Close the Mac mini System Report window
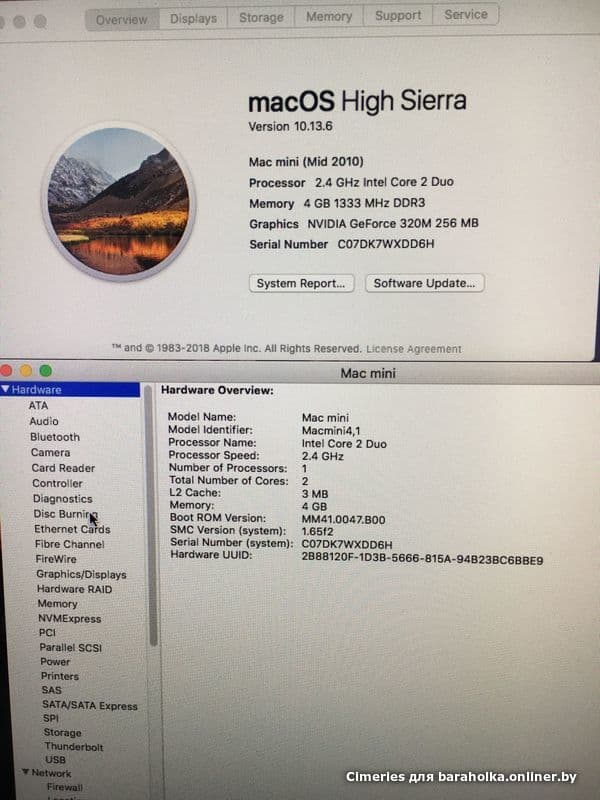Viewport: 600px width, 800px height. (6, 370)
